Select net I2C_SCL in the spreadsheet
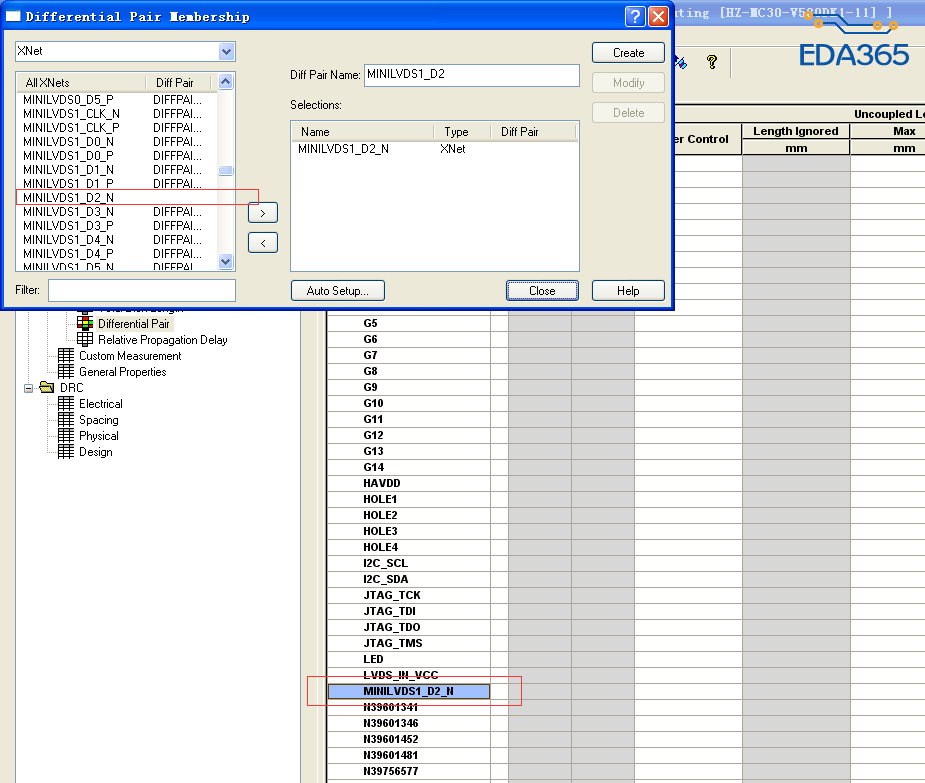The height and width of the screenshot is (783, 925). pyautogui.click(x=386, y=564)
